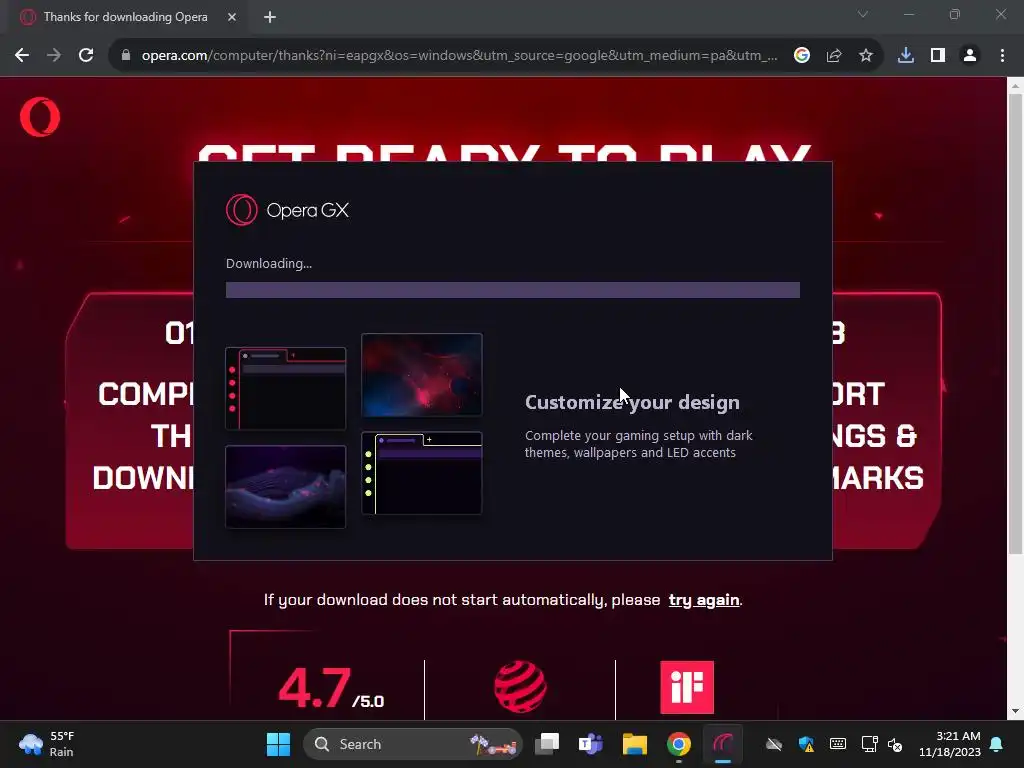The height and width of the screenshot is (768, 1024).
Task: Click the page vertical scrollbar
Action: tap(1016, 323)
